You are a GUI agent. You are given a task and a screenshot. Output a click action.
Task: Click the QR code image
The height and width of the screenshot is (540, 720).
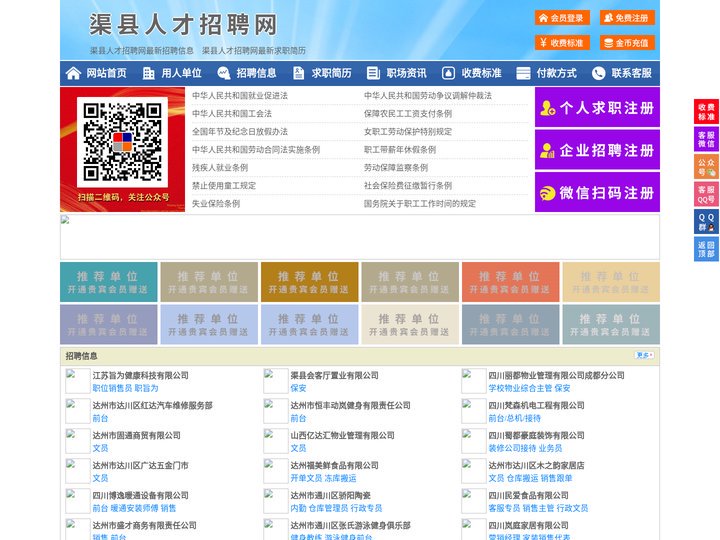tap(122, 142)
